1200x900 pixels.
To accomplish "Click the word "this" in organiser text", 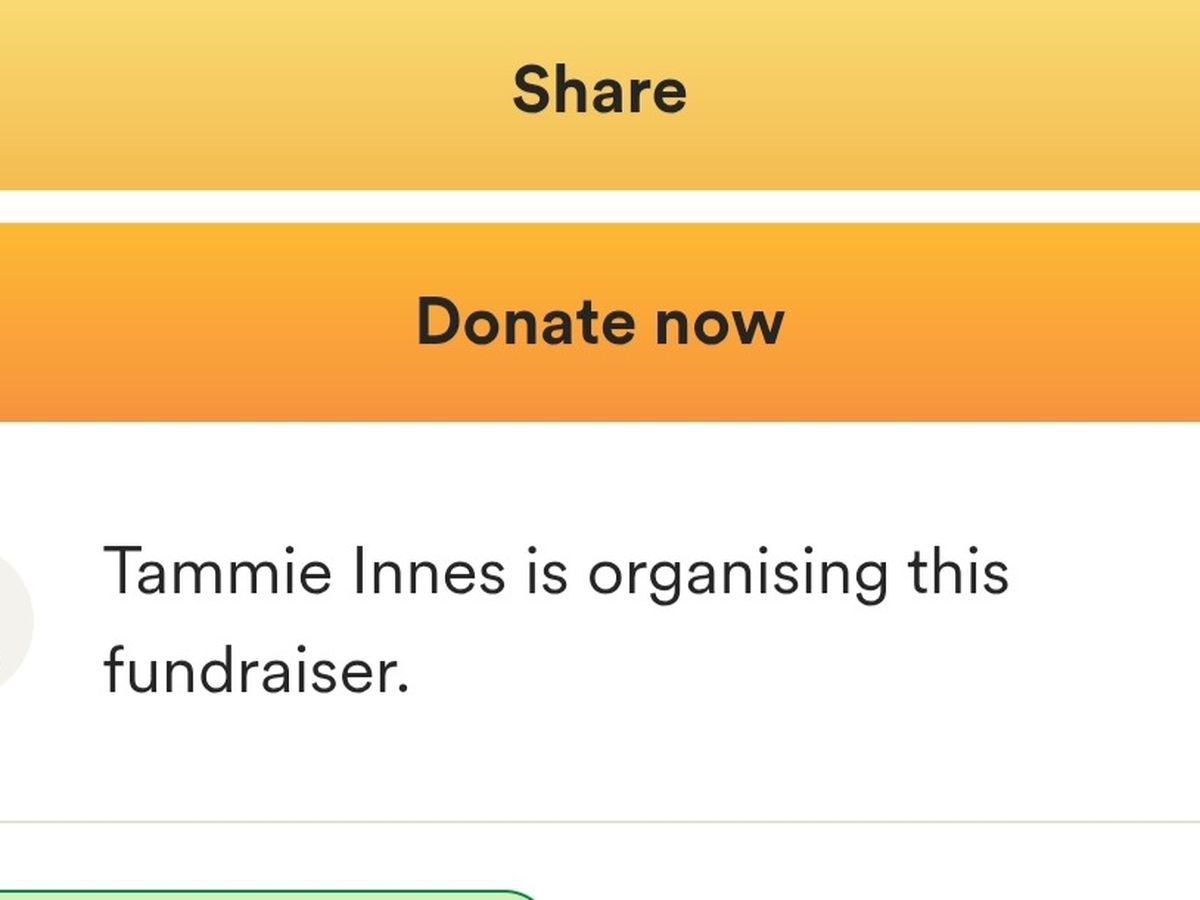I will [957, 574].
